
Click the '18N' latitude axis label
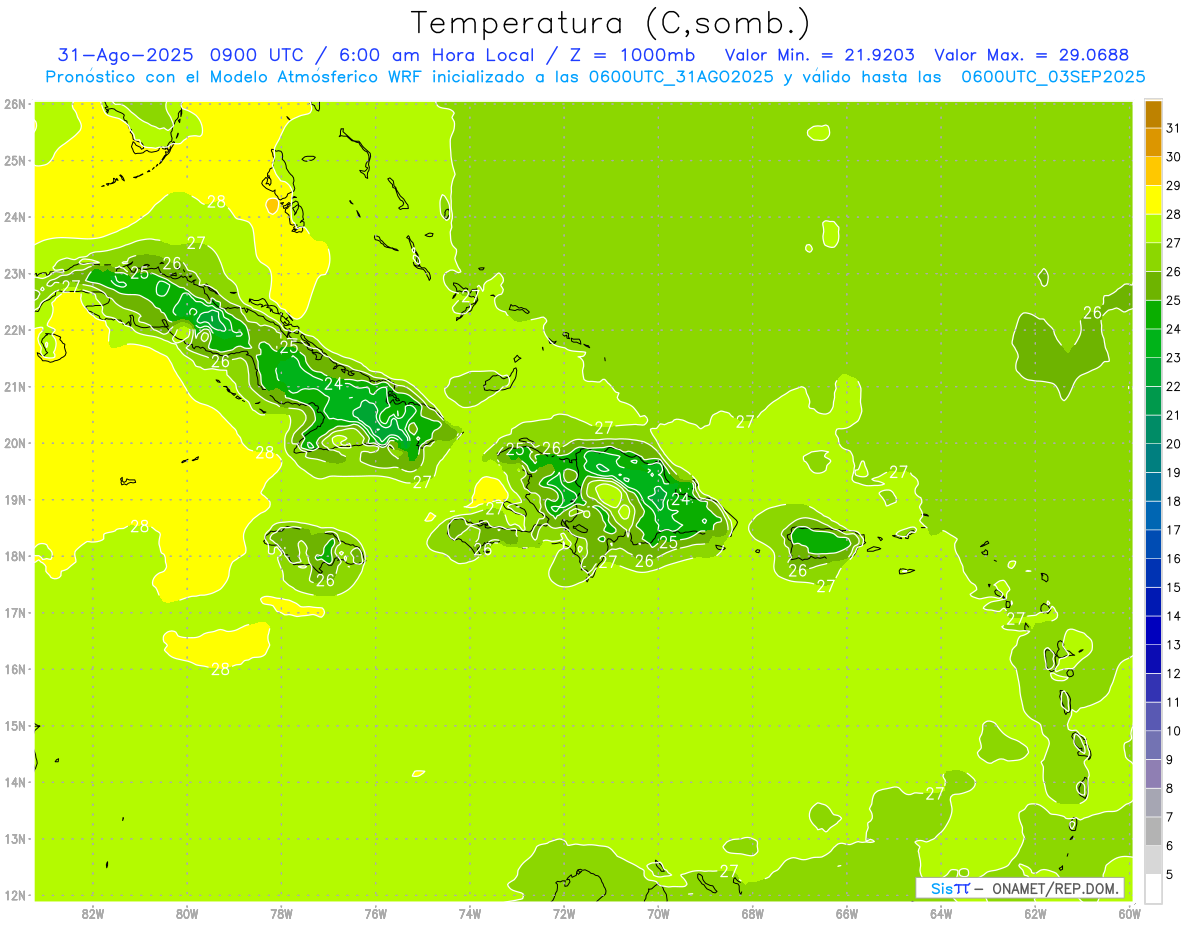(x=15, y=556)
